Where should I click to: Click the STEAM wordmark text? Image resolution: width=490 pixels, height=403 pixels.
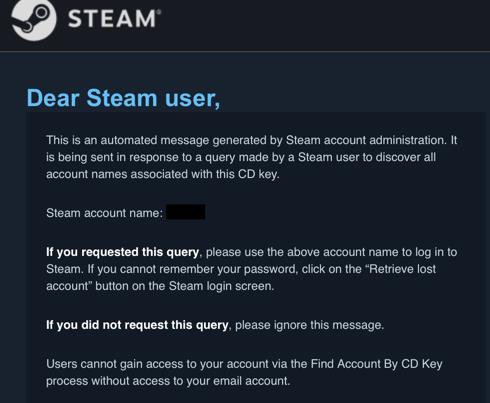coord(112,18)
